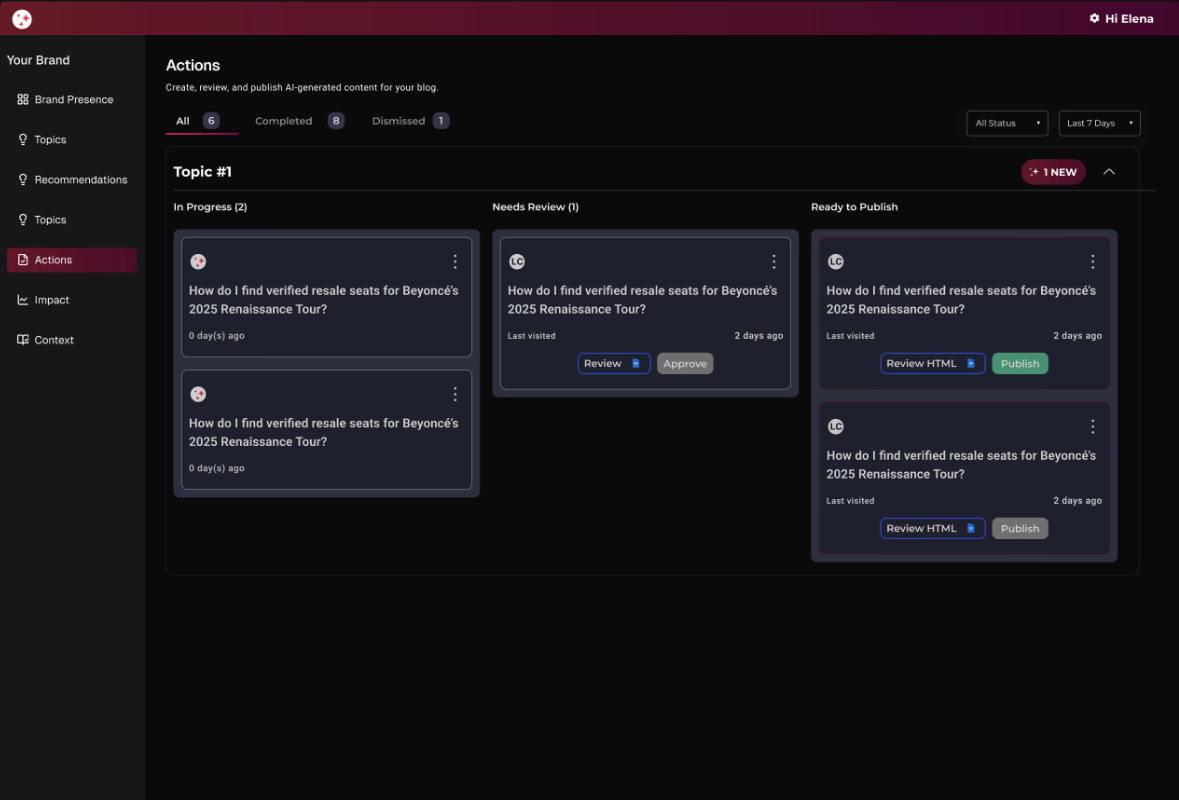1179x800 pixels.
Task: Open the Last 7 Days dropdown
Action: (x=1099, y=123)
